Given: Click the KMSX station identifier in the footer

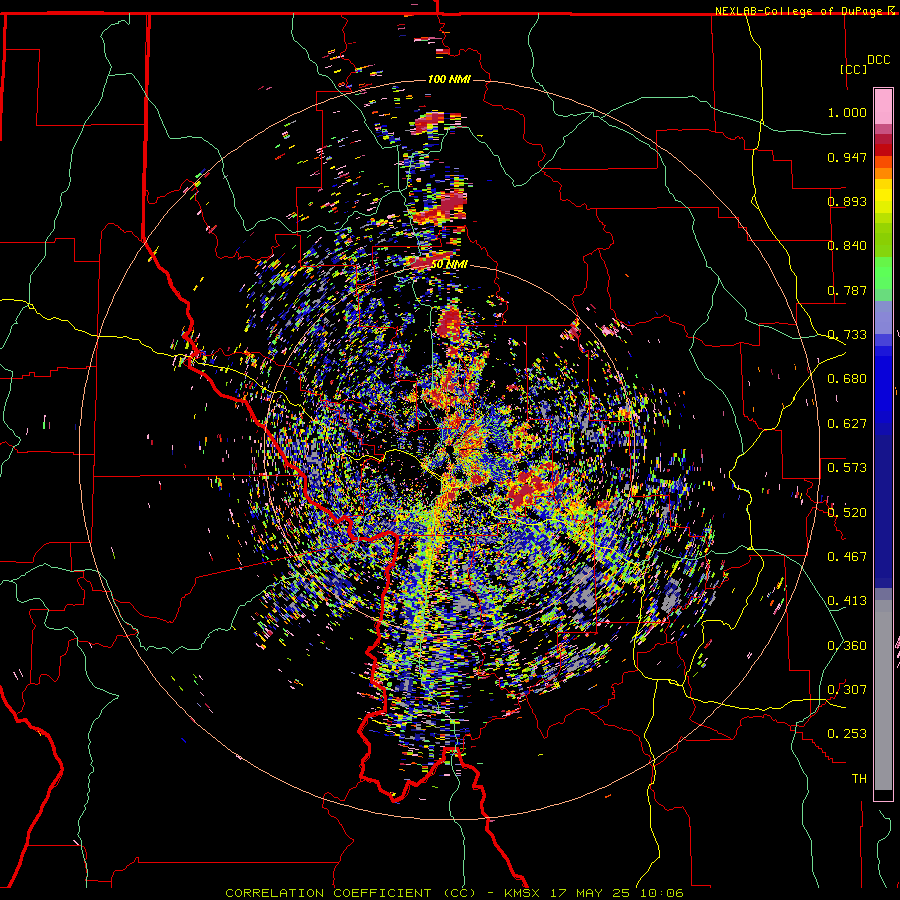Looking at the screenshot, I should pos(522,893).
